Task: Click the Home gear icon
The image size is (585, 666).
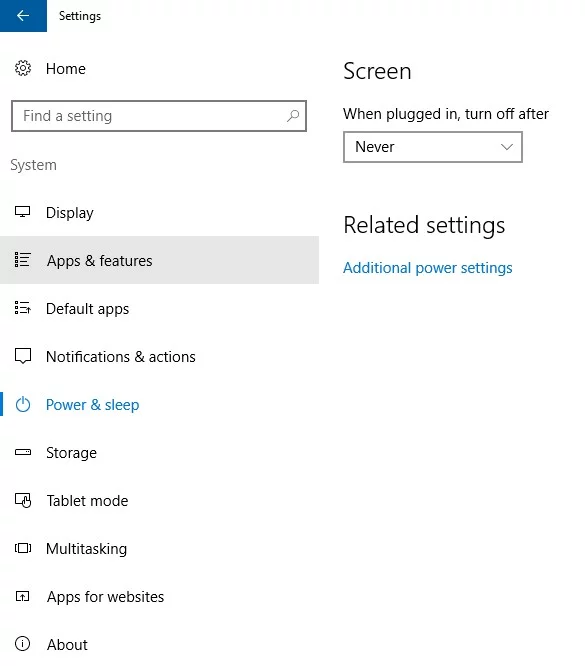Action: [x=23, y=68]
